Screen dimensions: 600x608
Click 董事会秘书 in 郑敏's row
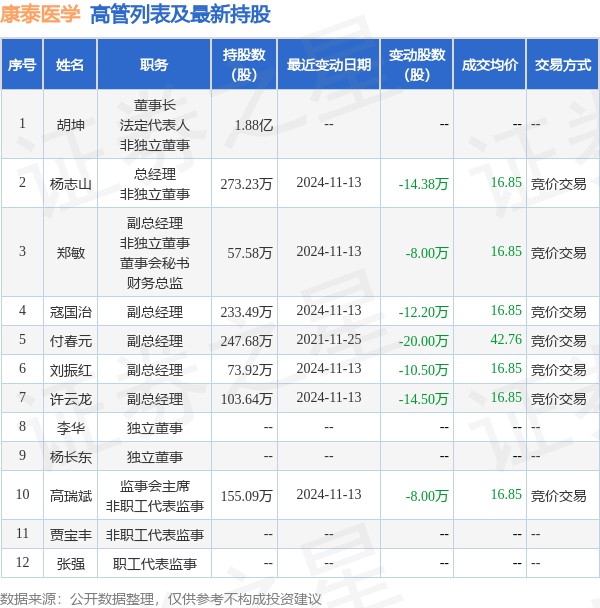[x=154, y=263]
